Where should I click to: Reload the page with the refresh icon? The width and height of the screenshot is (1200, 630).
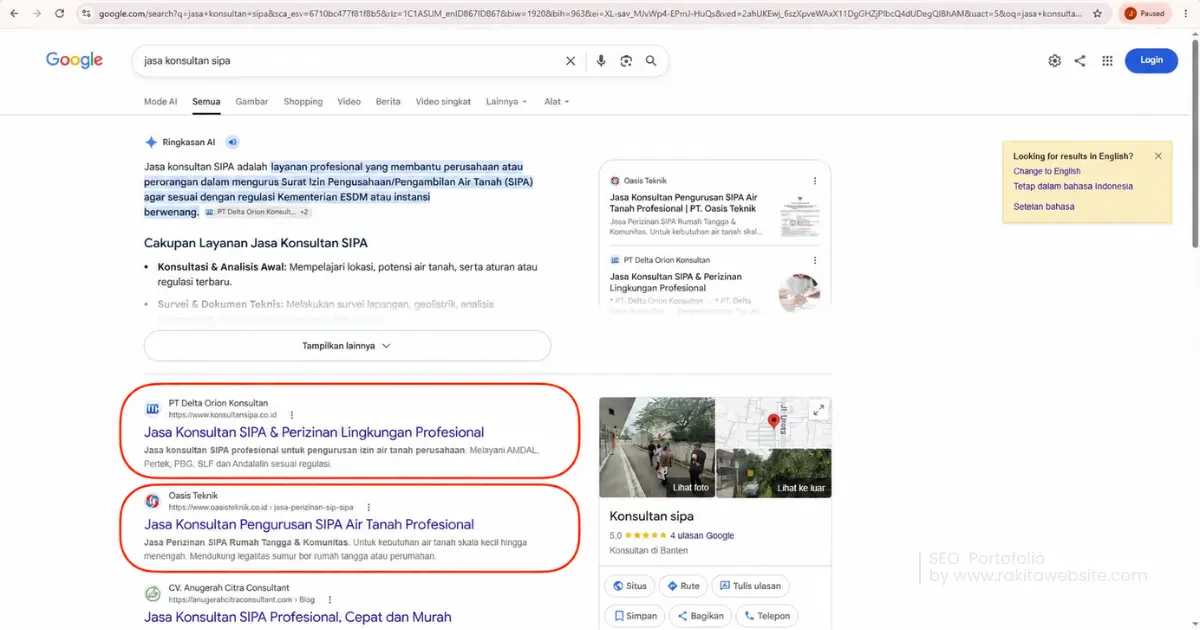[x=59, y=14]
